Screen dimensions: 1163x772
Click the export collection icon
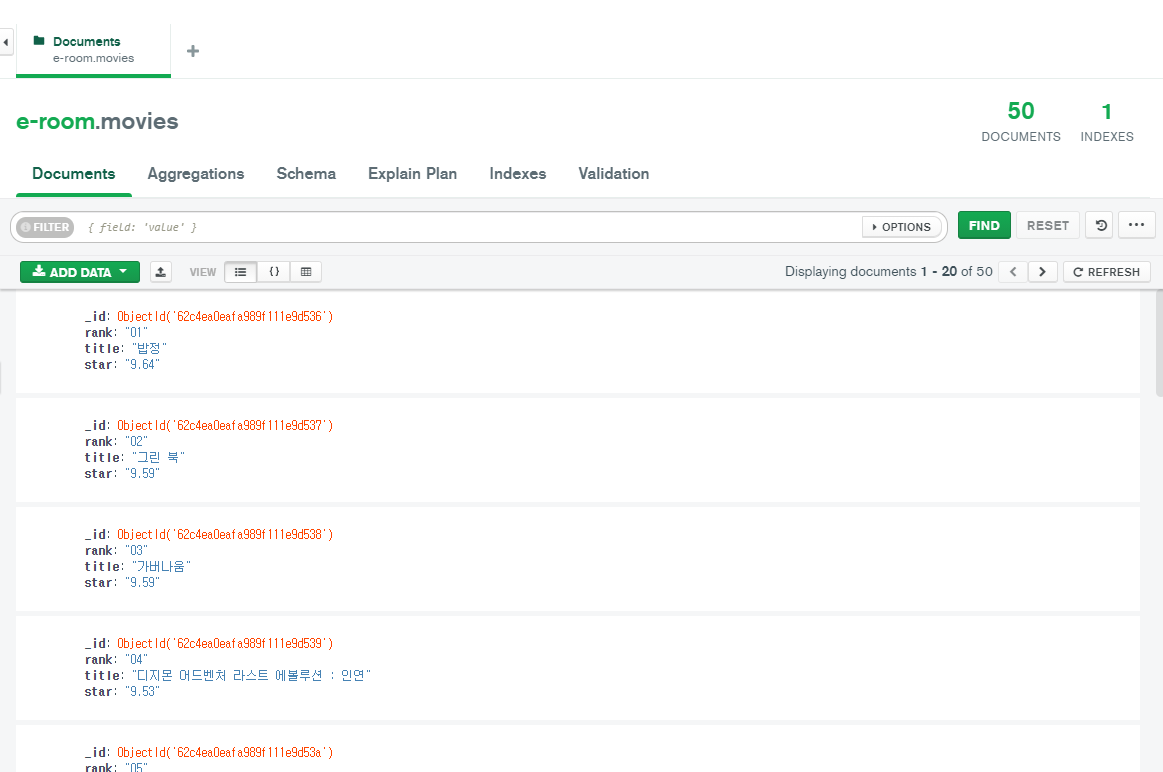[x=161, y=272]
